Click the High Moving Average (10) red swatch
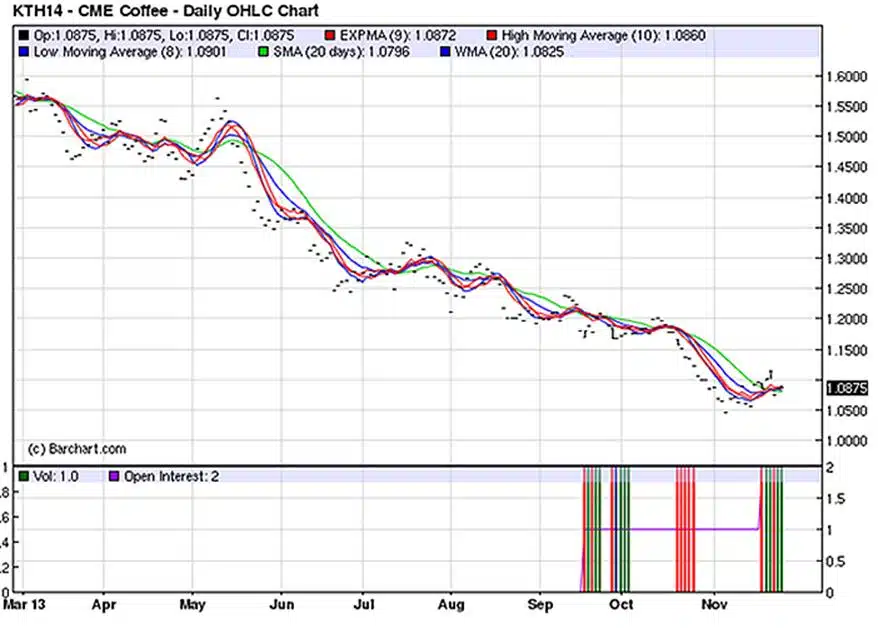This screenshot has width=878, height=643. tap(494, 34)
